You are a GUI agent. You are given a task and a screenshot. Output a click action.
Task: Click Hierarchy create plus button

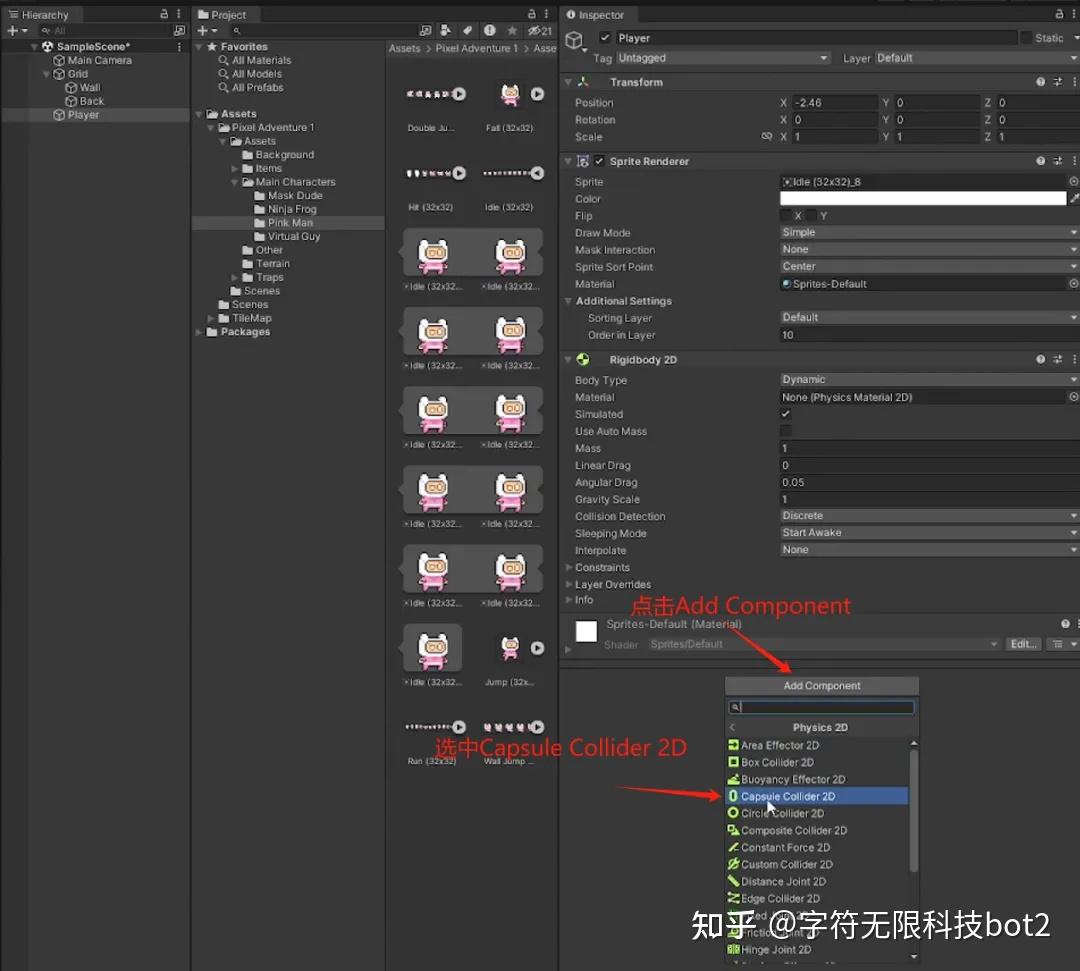17,31
